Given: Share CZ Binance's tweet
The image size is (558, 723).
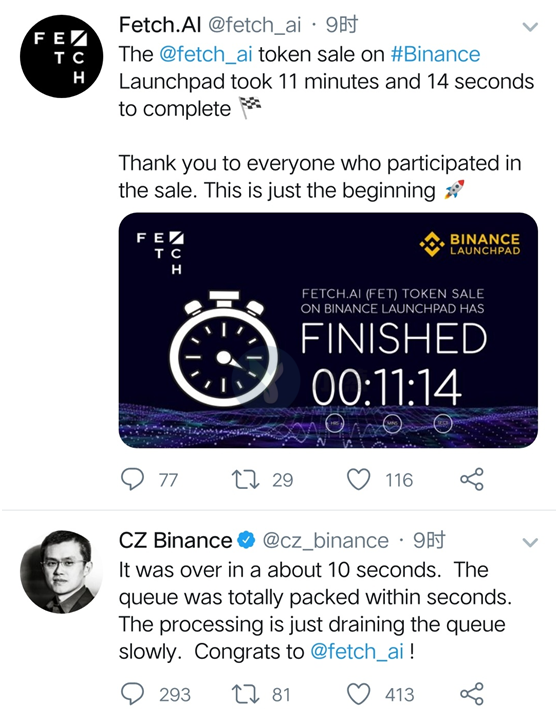Looking at the screenshot, I should click(472, 693).
